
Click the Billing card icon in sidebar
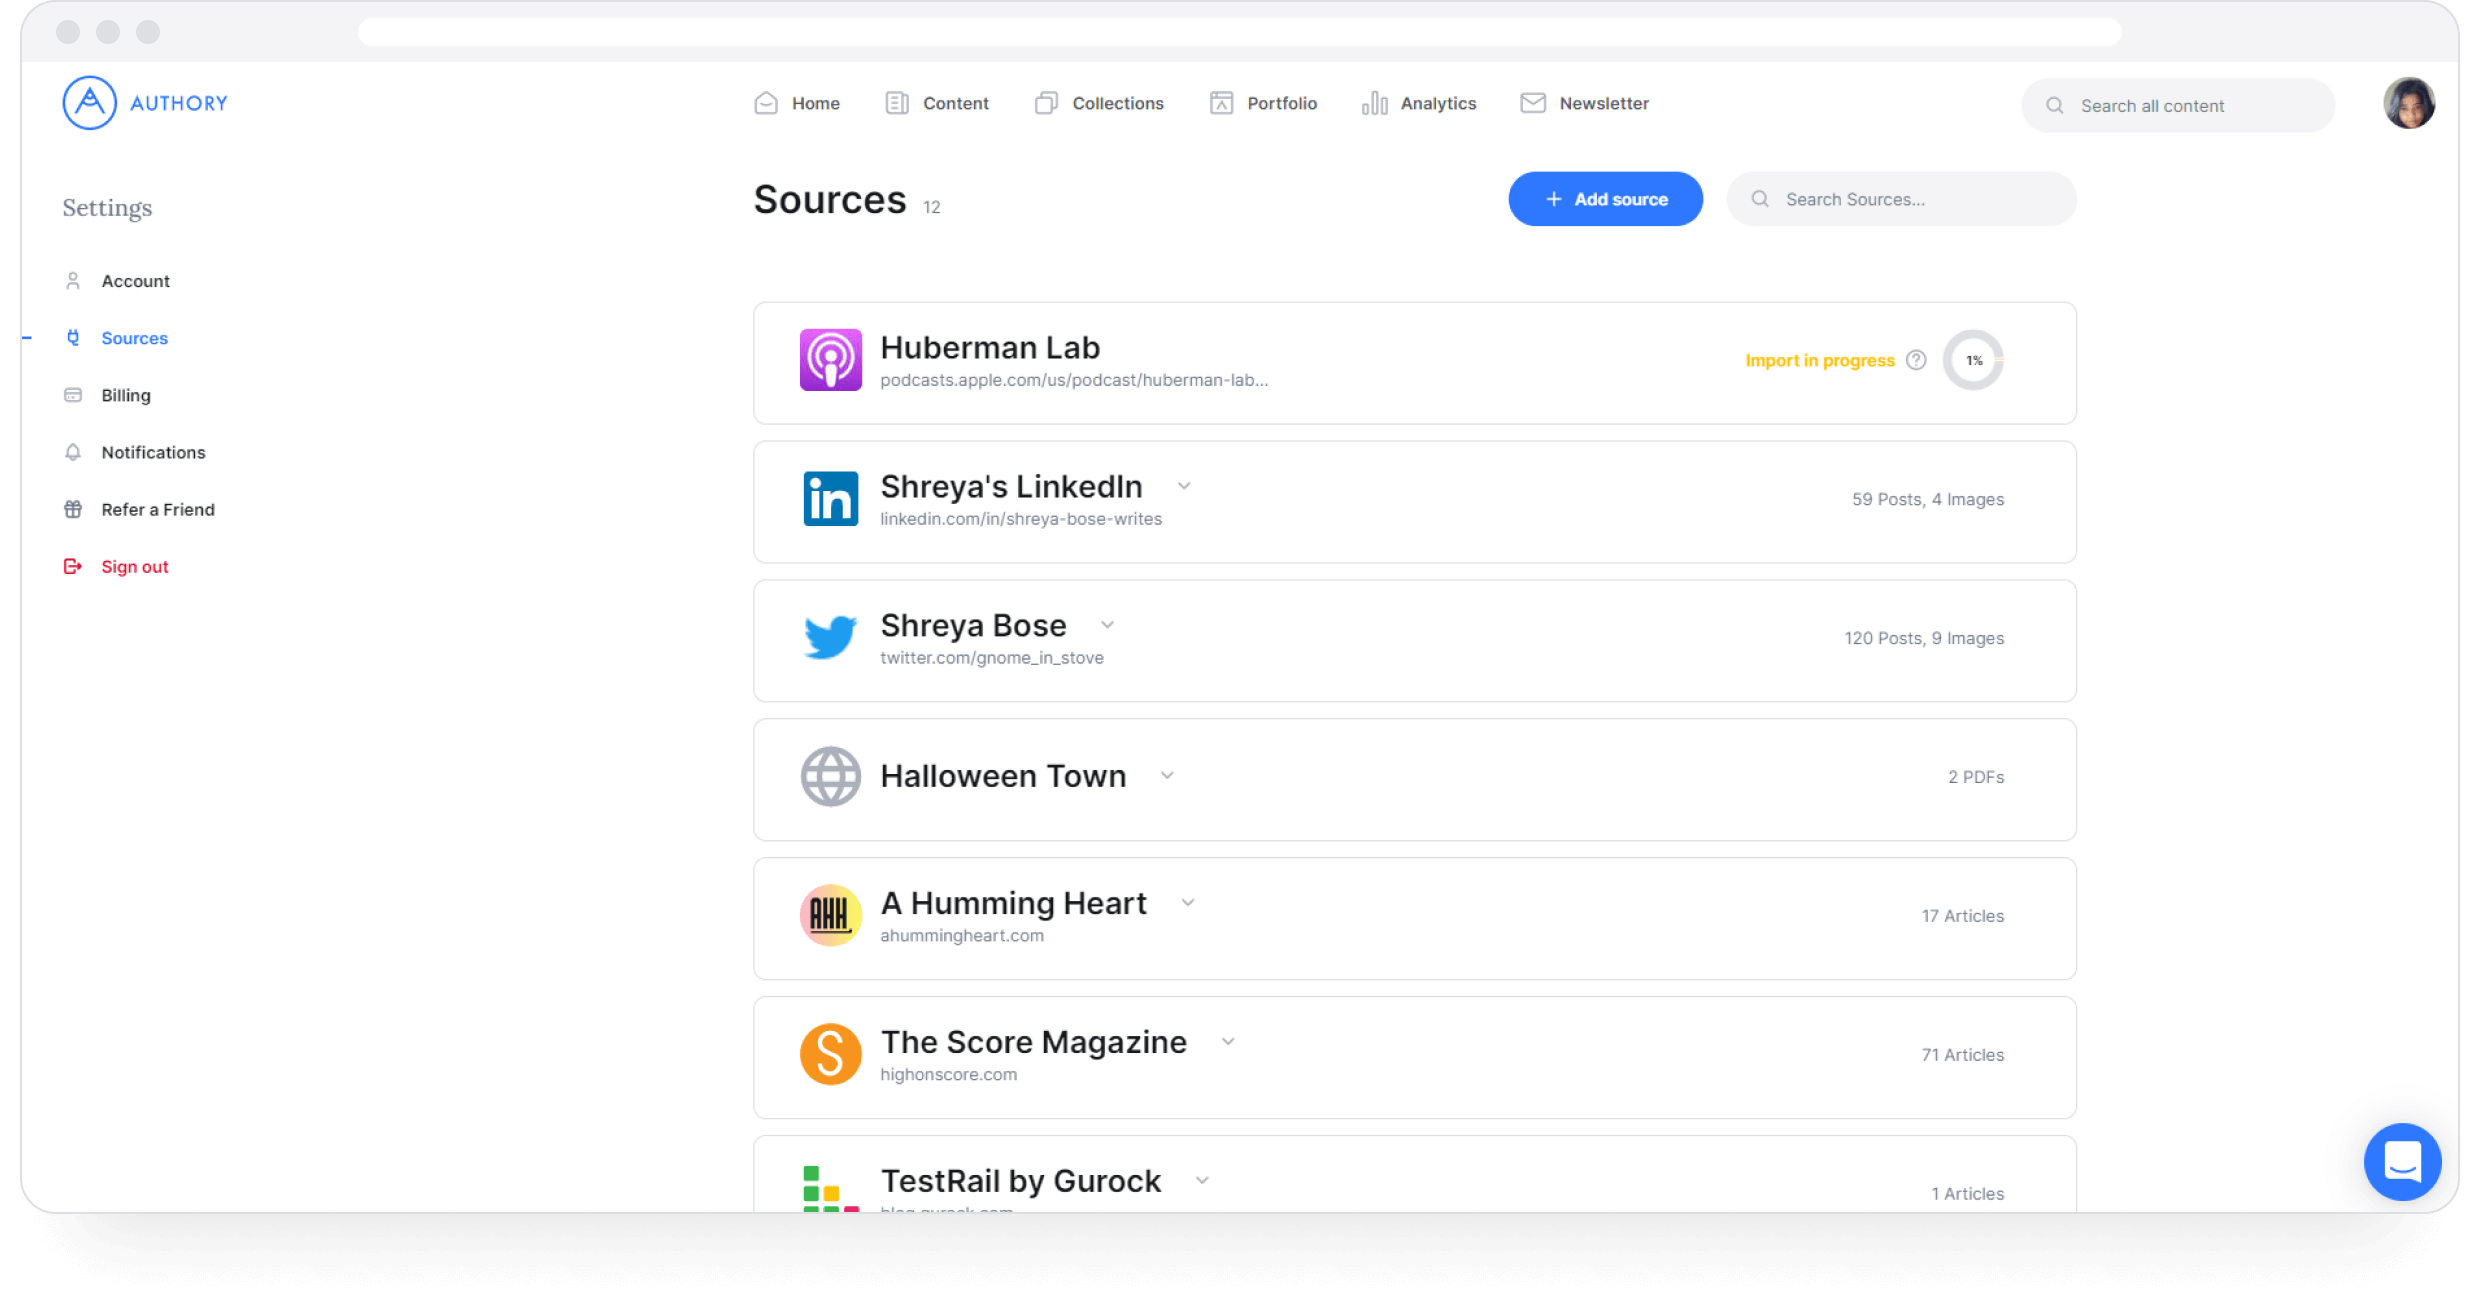[x=73, y=395]
